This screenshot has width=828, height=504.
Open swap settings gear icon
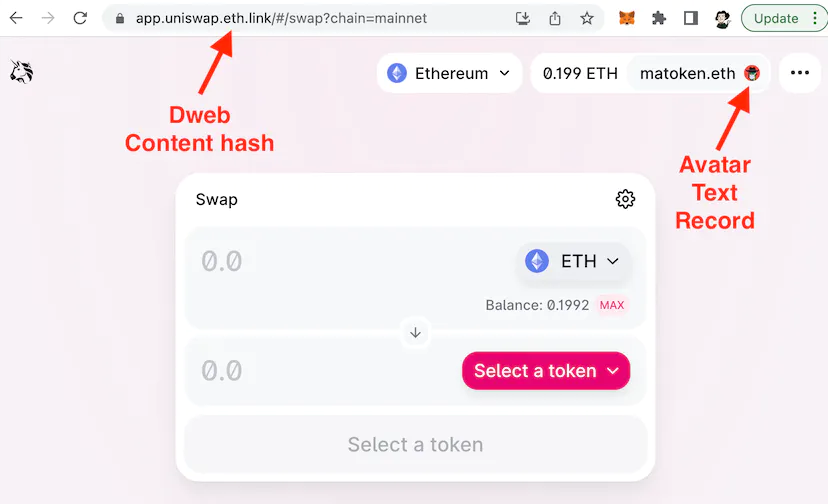pyautogui.click(x=625, y=199)
